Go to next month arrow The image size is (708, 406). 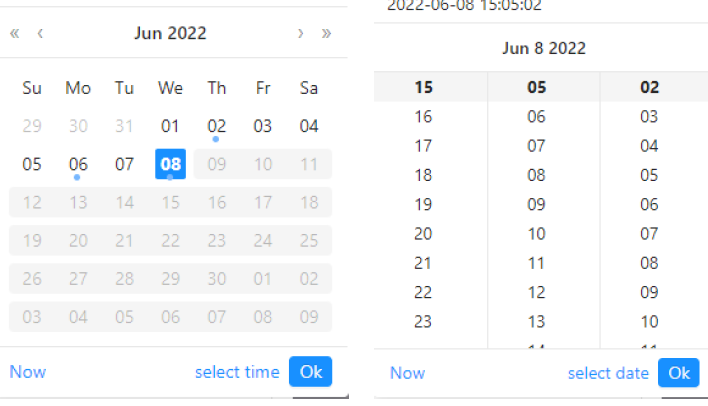tap(300, 33)
